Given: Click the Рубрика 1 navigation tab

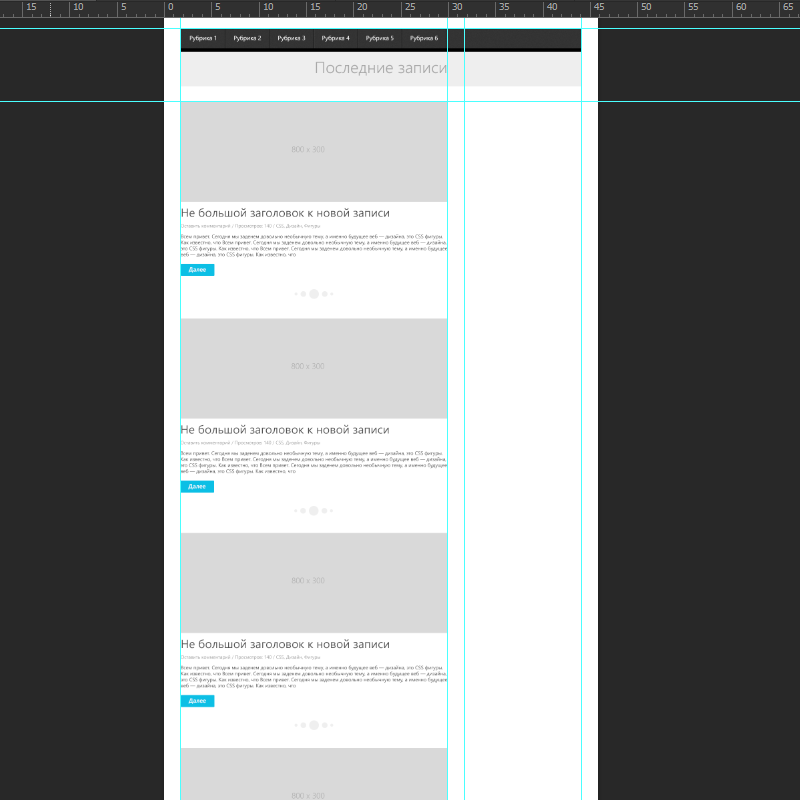Looking at the screenshot, I should point(203,38).
